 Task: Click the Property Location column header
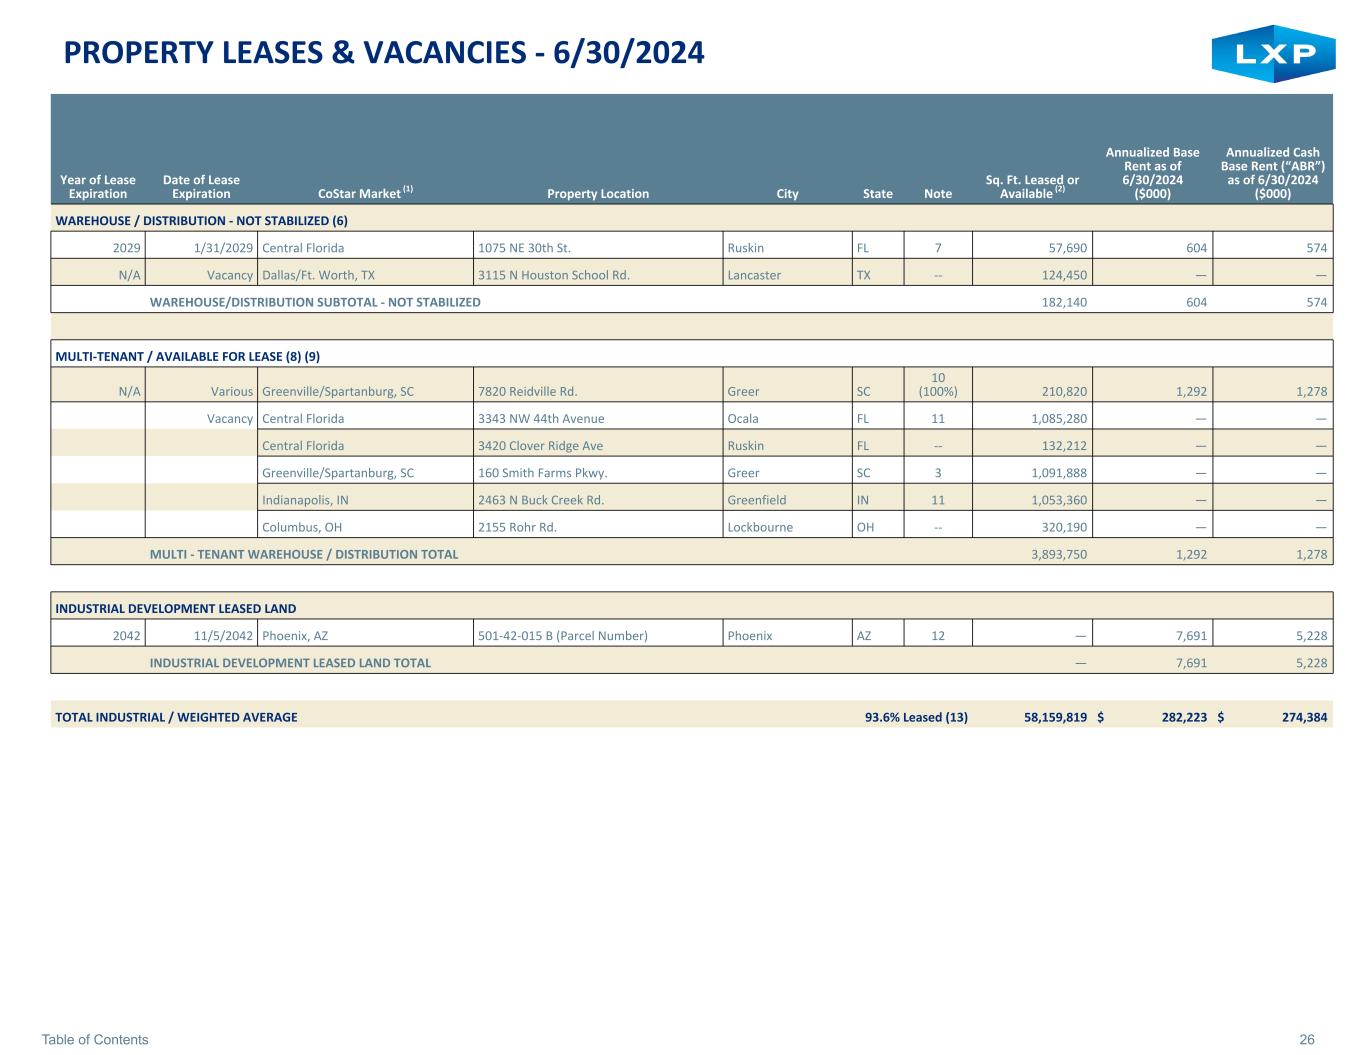point(598,193)
